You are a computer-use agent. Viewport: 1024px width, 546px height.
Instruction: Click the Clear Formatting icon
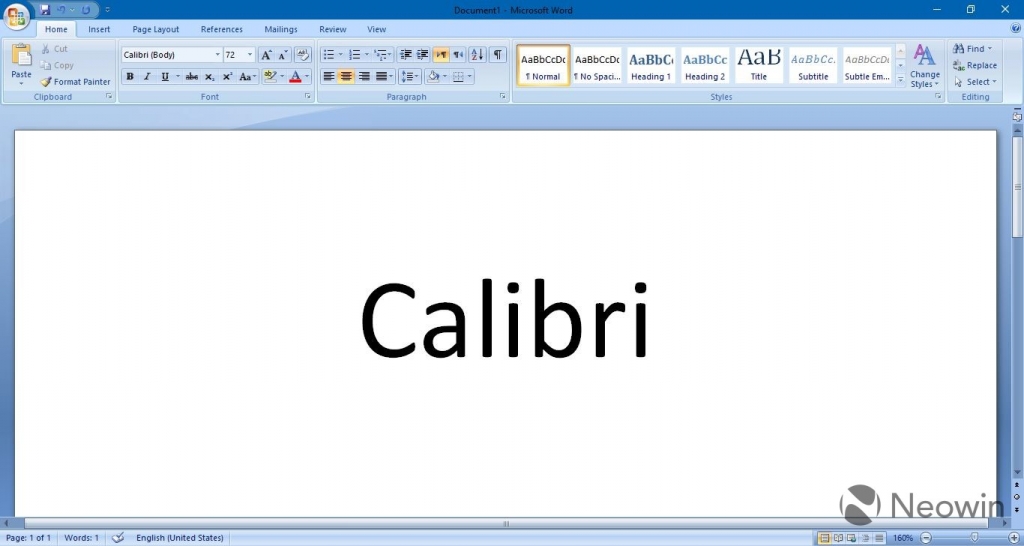pyautogui.click(x=302, y=55)
